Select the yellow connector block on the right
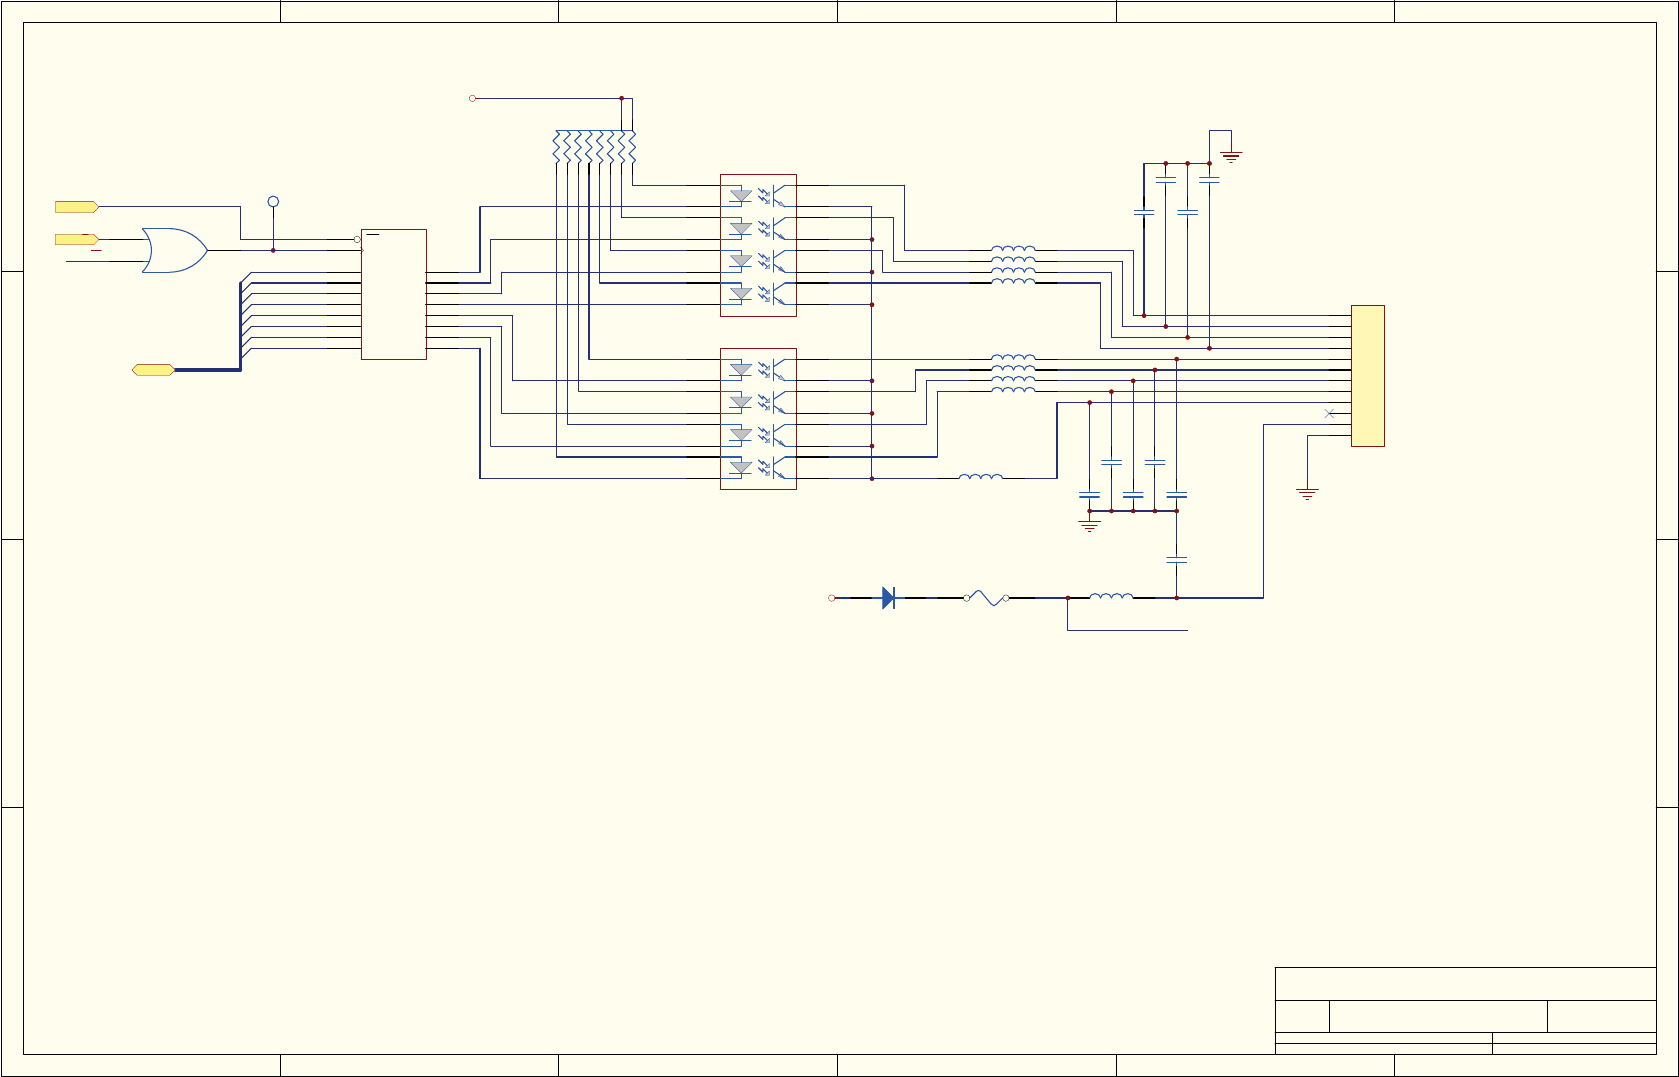 coord(1367,376)
